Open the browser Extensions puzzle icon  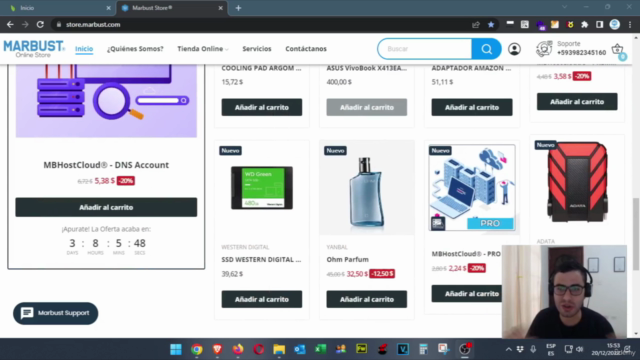tap(584, 24)
